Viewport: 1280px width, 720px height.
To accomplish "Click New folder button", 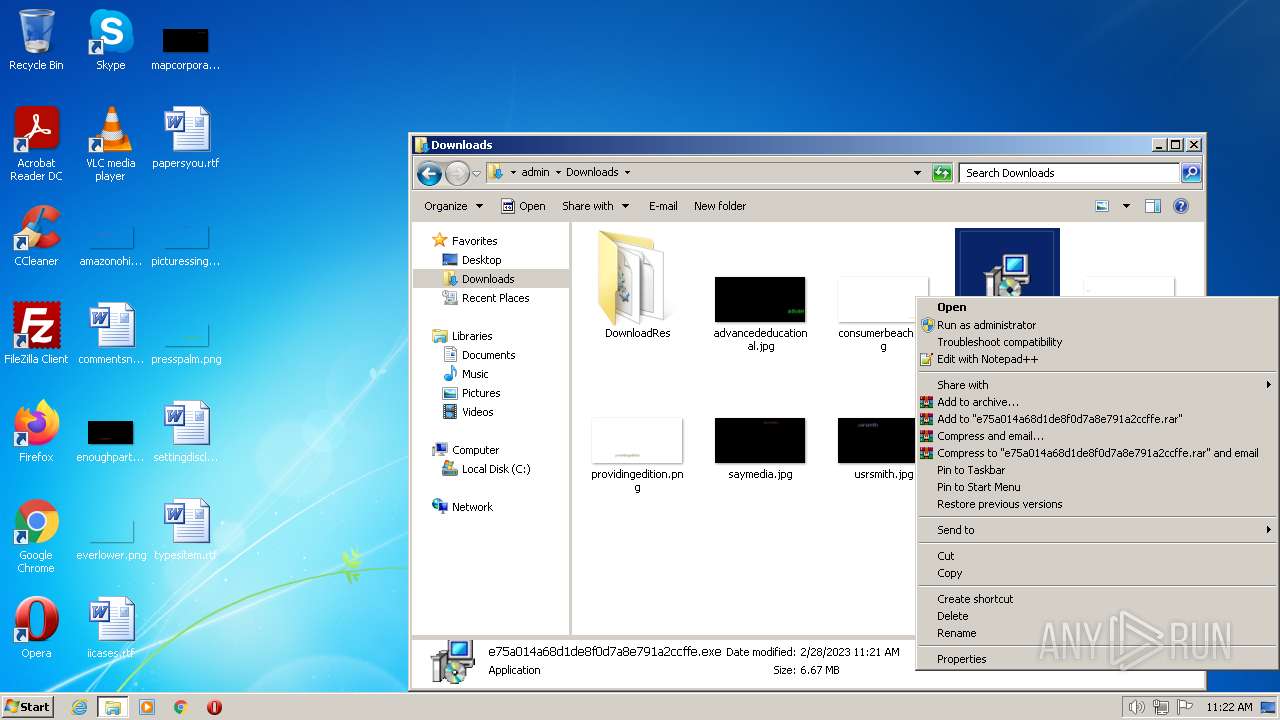I will pos(720,206).
